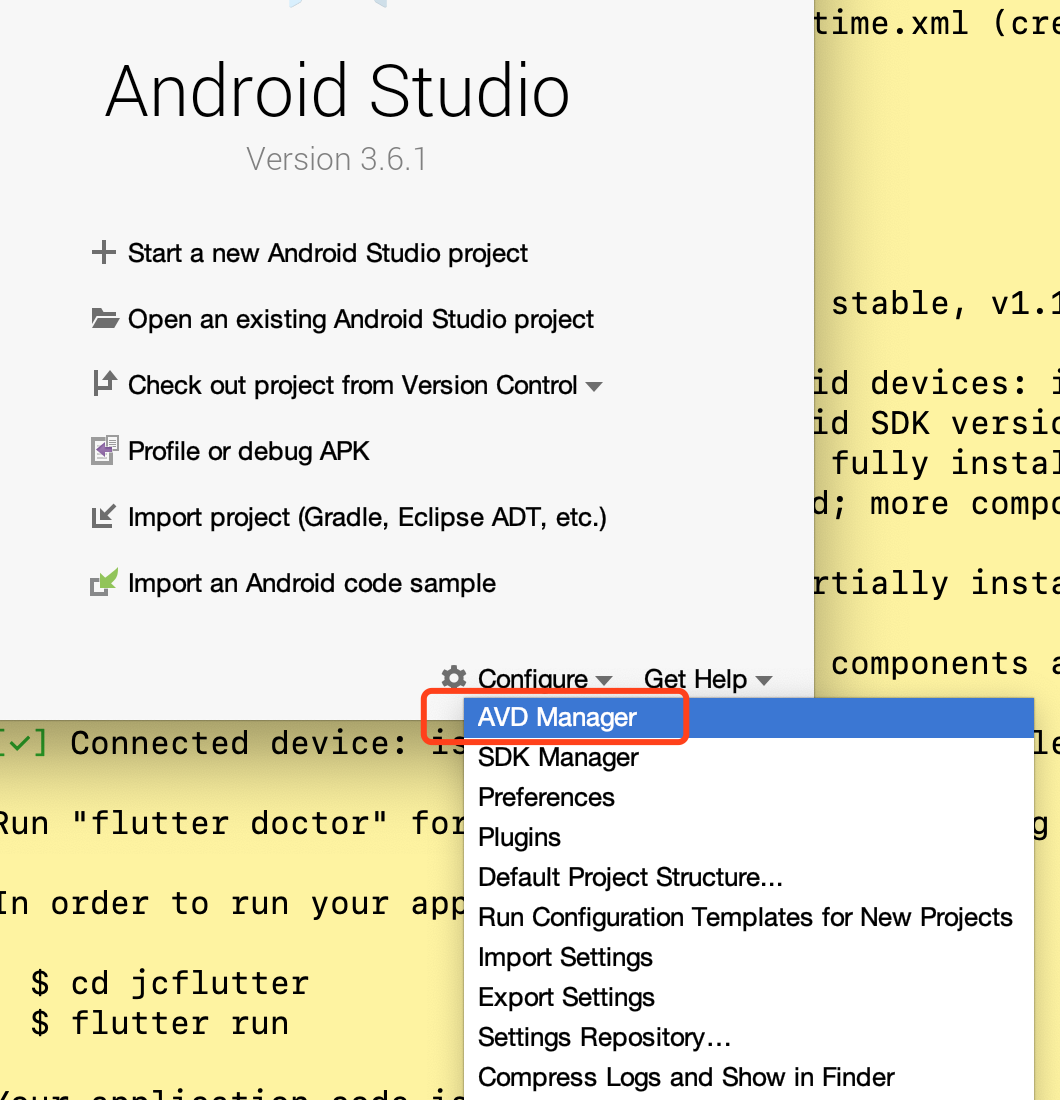The height and width of the screenshot is (1100, 1060).
Task: Choose Import an Android code sample
Action: [x=311, y=583]
